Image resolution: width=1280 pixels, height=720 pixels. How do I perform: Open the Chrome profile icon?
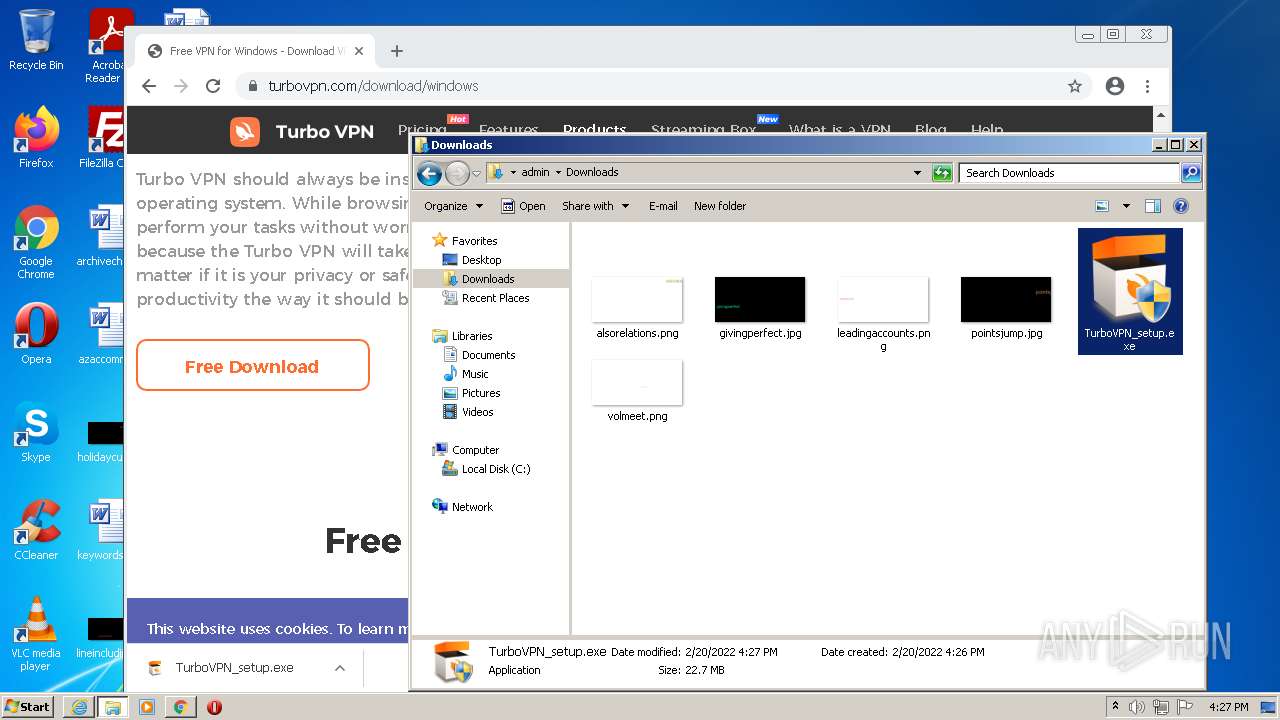coord(1115,86)
